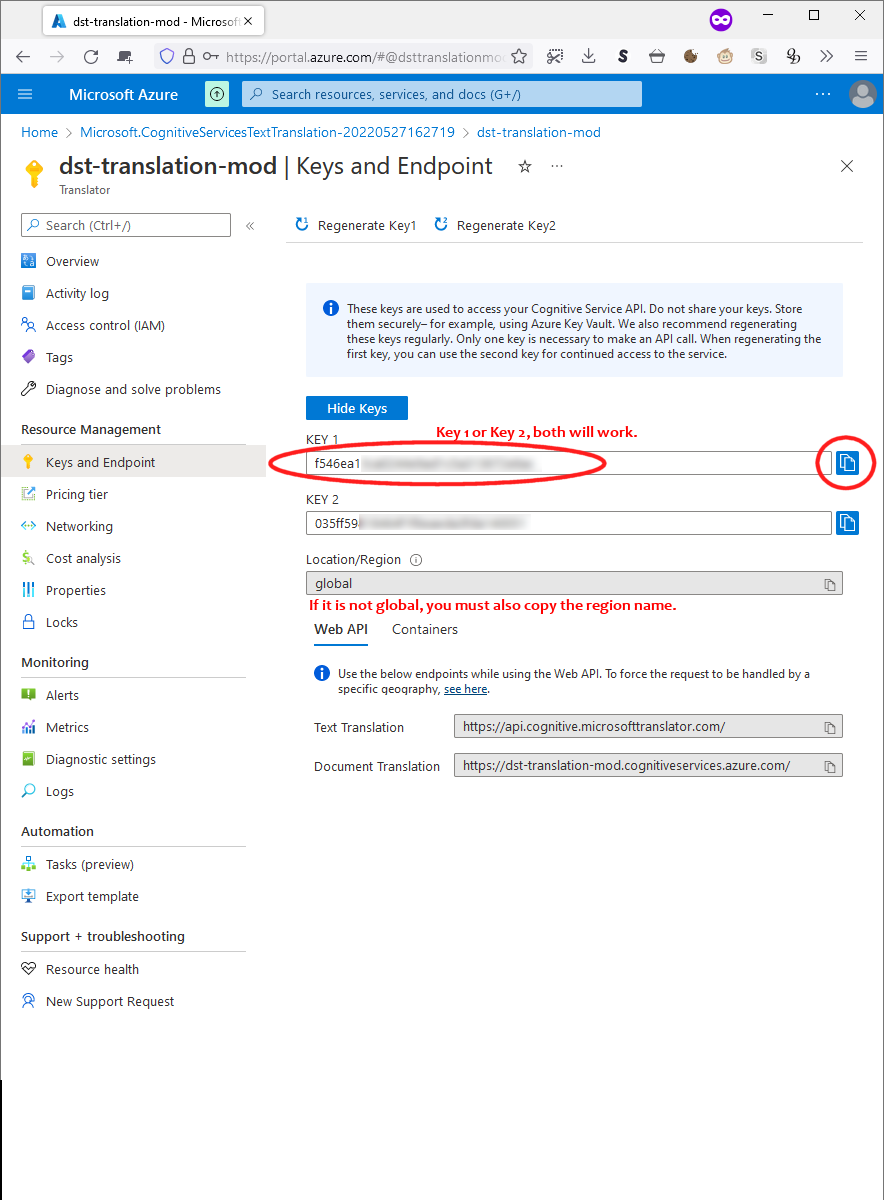Open the Tags page
The image size is (884, 1200).
click(x=59, y=357)
